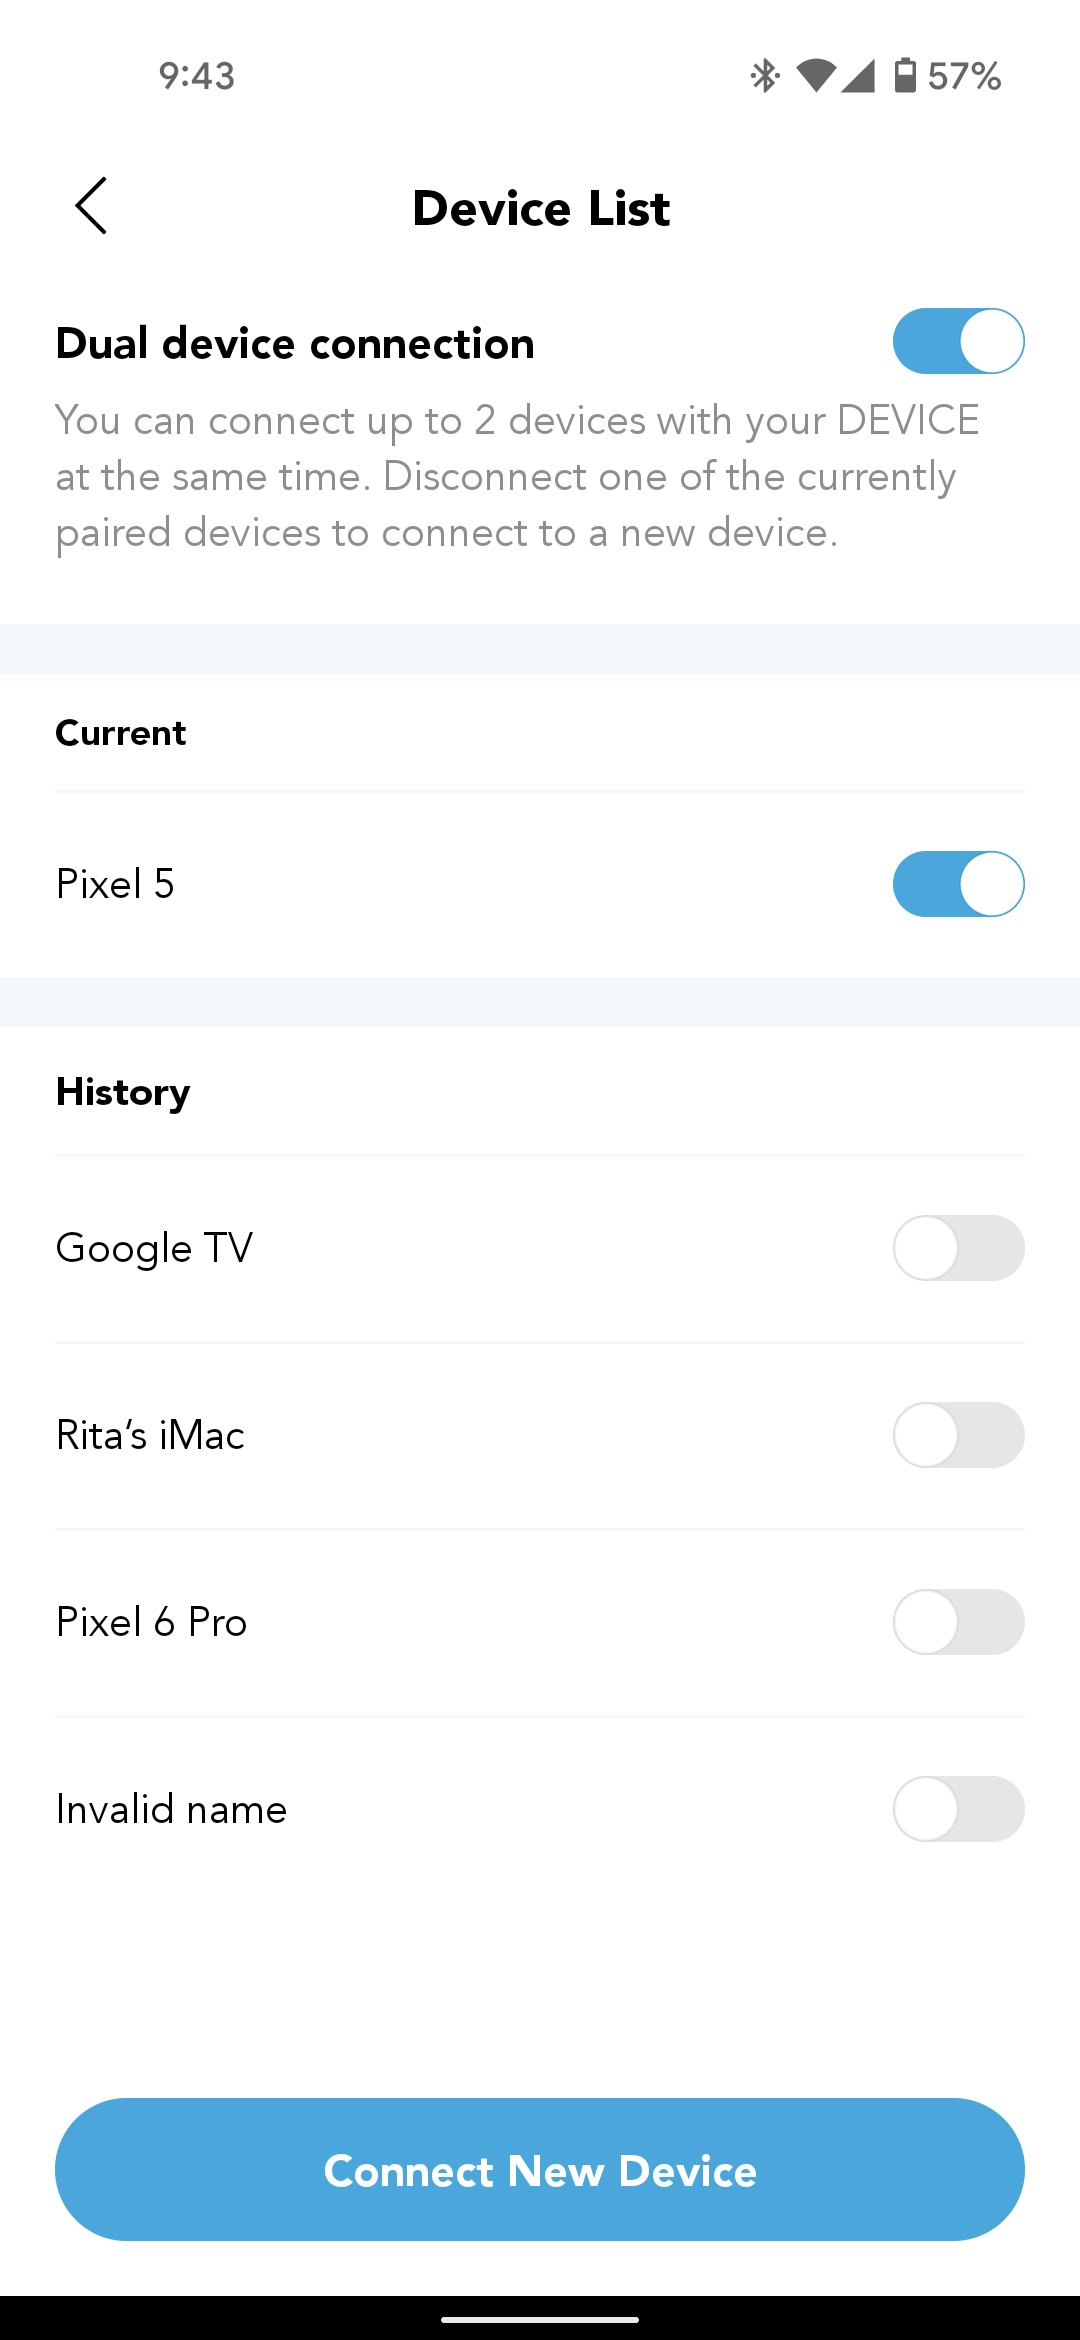Tap the Invalid name device label

[x=171, y=1809]
